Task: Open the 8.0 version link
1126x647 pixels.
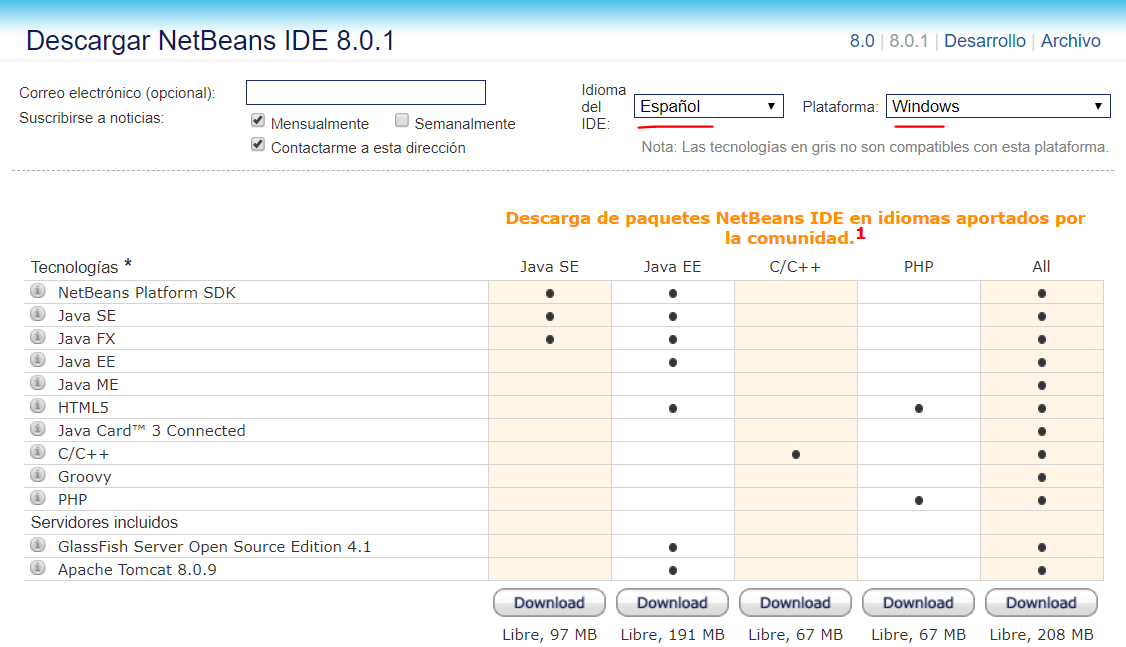Action: (862, 41)
